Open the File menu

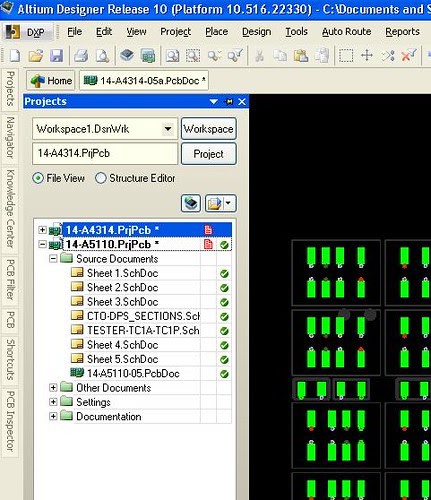pyautogui.click(x=75, y=32)
